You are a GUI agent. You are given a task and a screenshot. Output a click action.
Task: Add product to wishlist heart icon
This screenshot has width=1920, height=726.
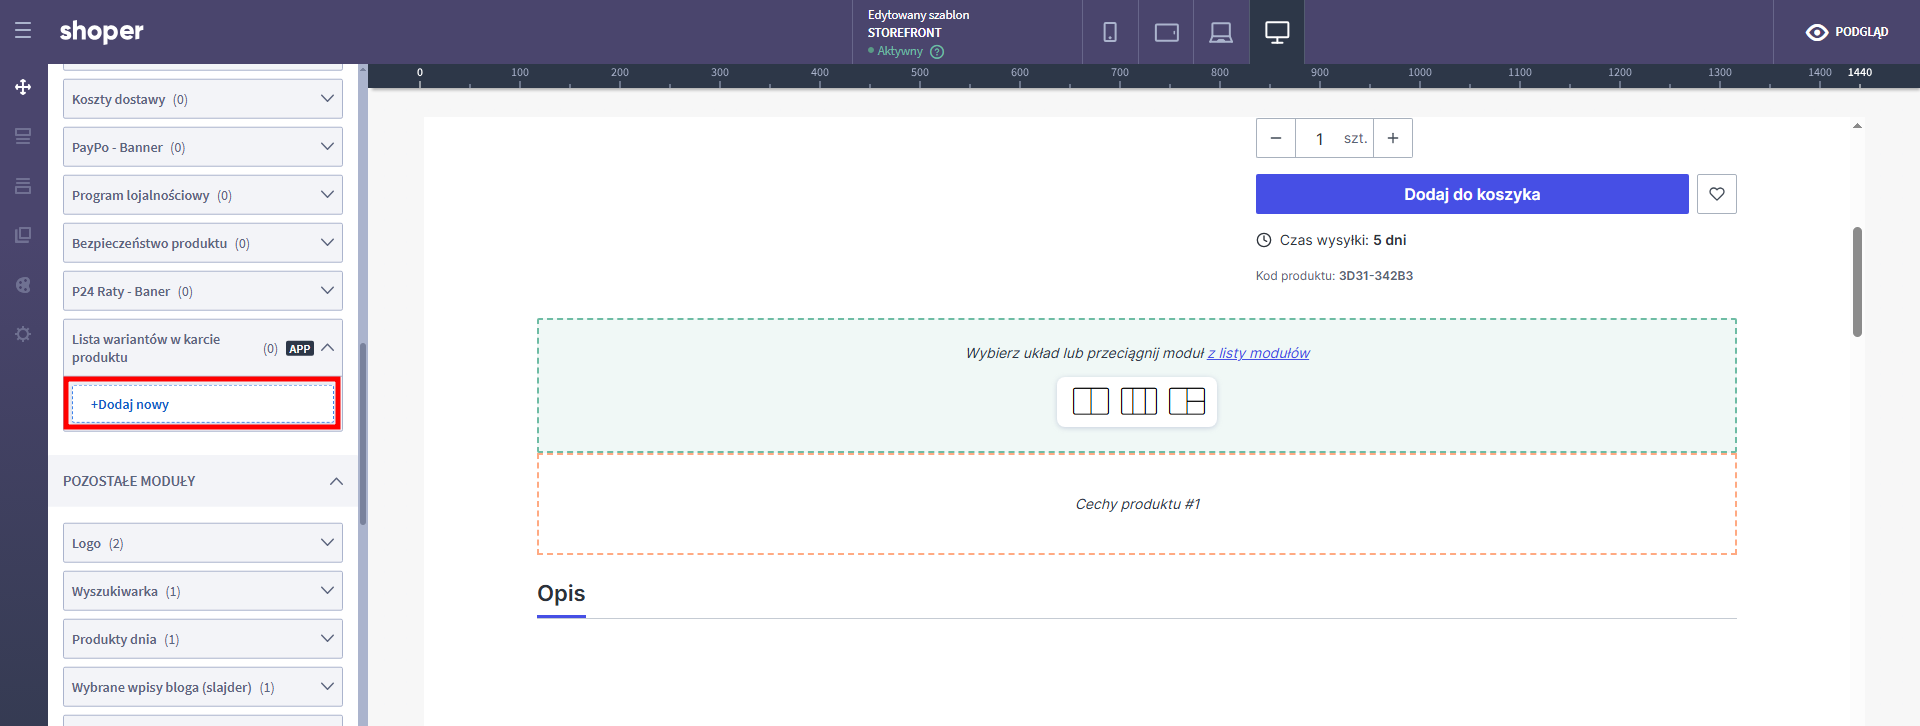(x=1716, y=194)
